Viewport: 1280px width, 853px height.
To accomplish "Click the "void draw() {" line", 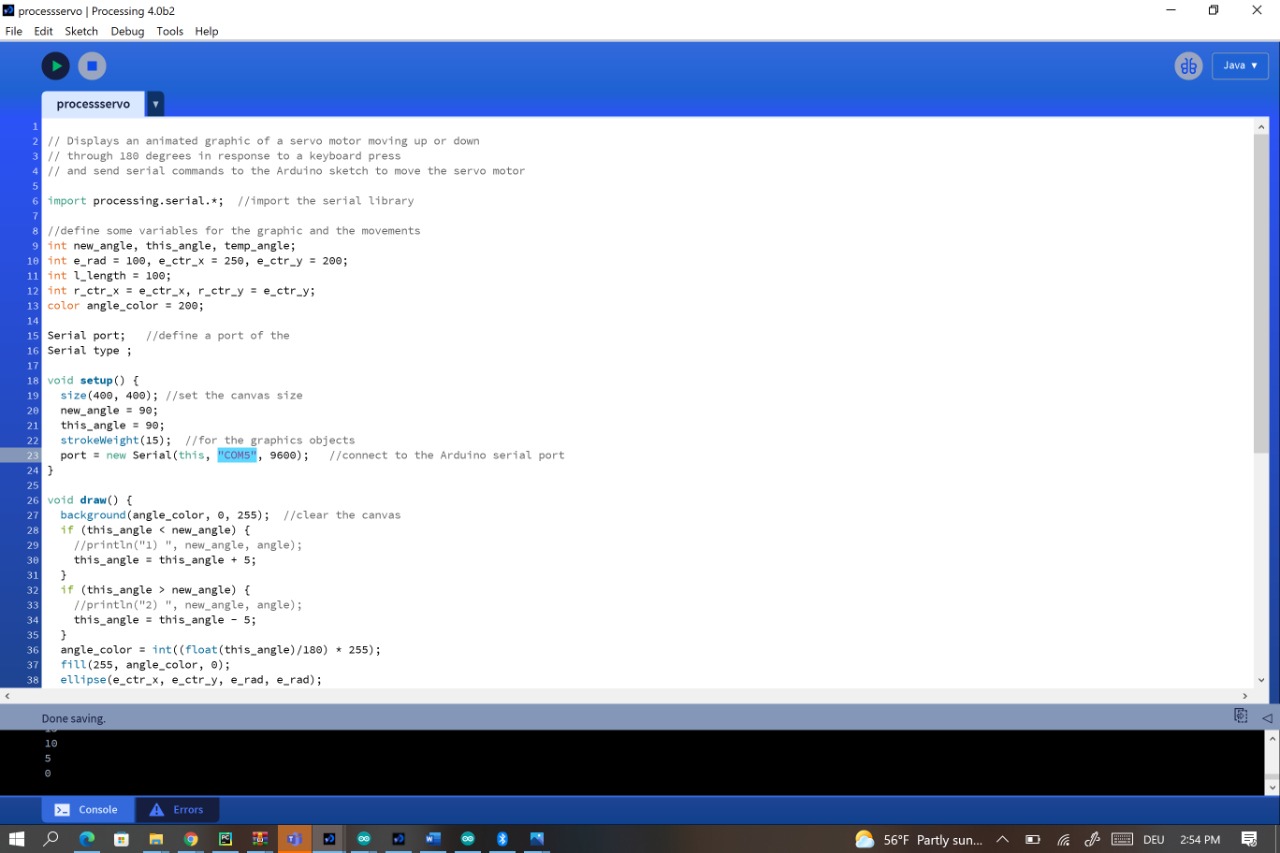I will click(x=90, y=500).
